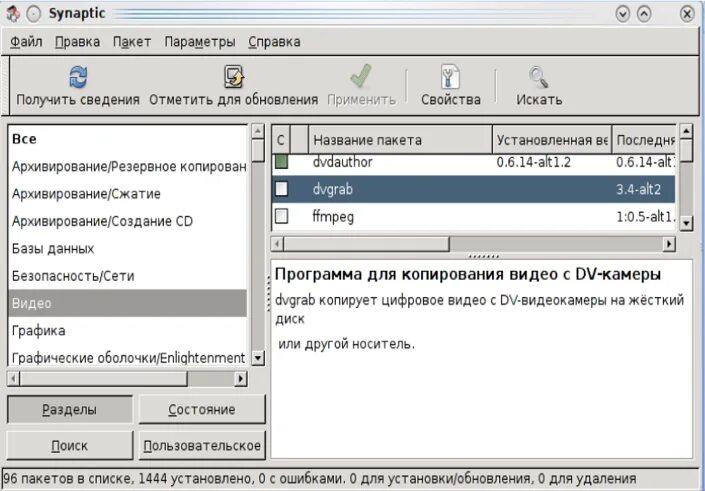Click the Искать magnifier icon
705x491 pixels.
pyautogui.click(x=538, y=77)
